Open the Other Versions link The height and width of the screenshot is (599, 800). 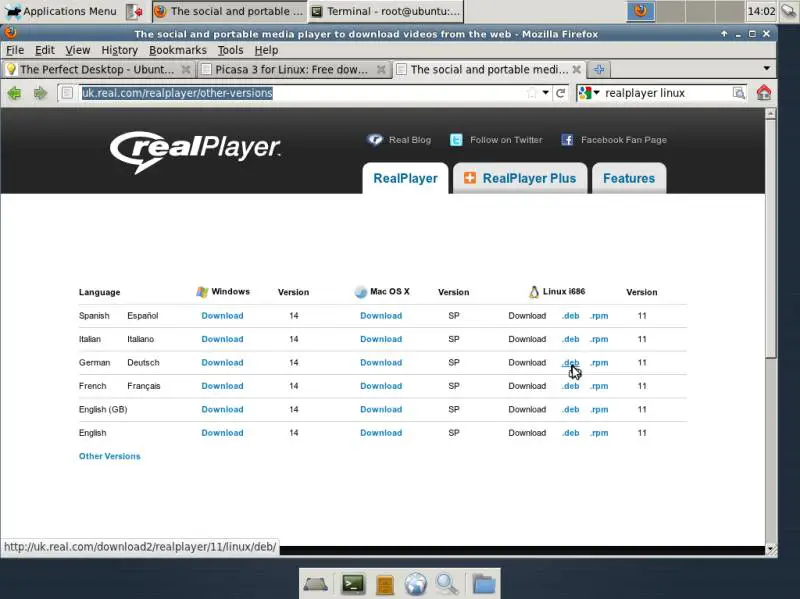coord(109,456)
